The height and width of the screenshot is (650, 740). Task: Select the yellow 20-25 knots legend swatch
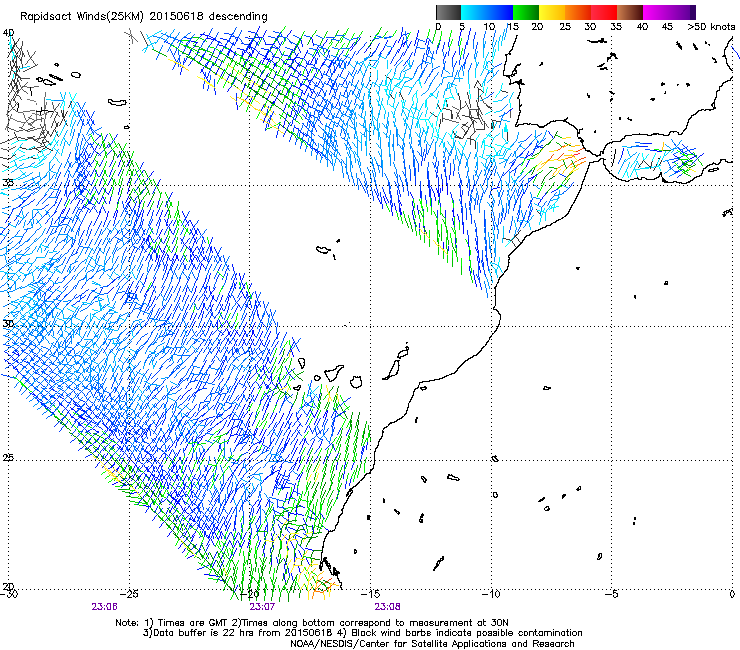pos(552,12)
